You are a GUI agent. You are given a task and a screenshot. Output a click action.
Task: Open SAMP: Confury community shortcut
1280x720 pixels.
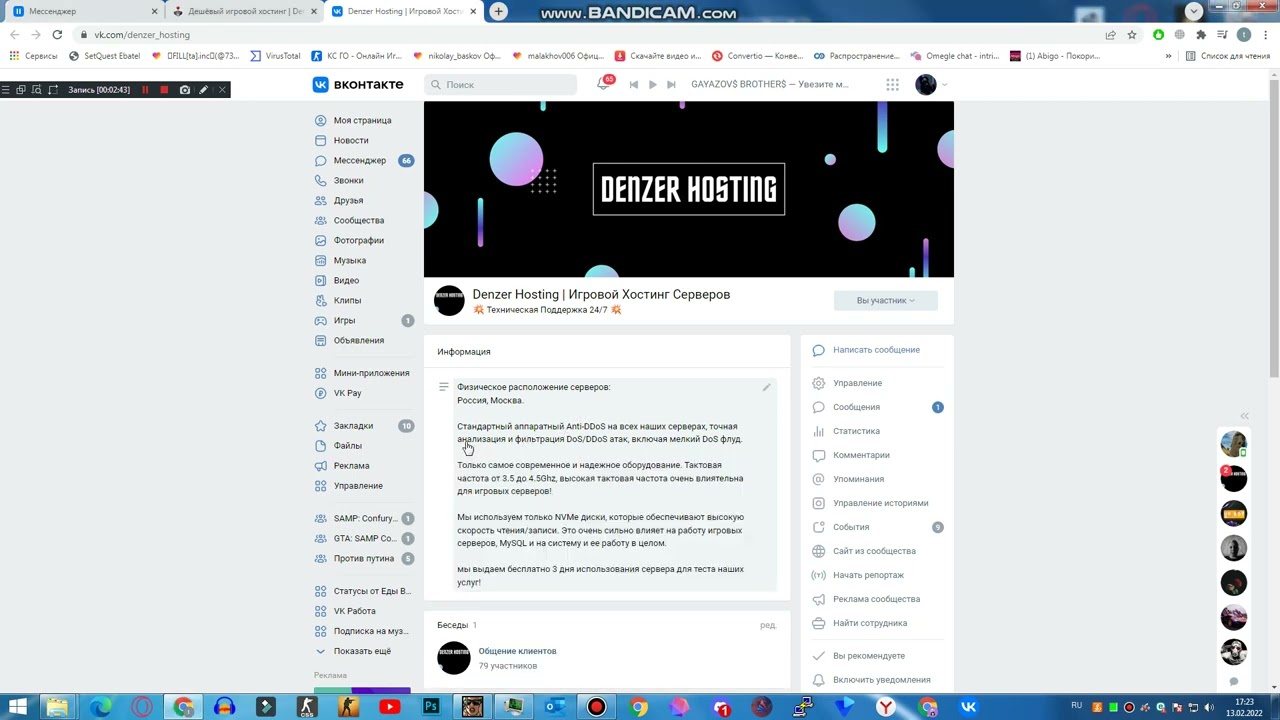coord(365,518)
